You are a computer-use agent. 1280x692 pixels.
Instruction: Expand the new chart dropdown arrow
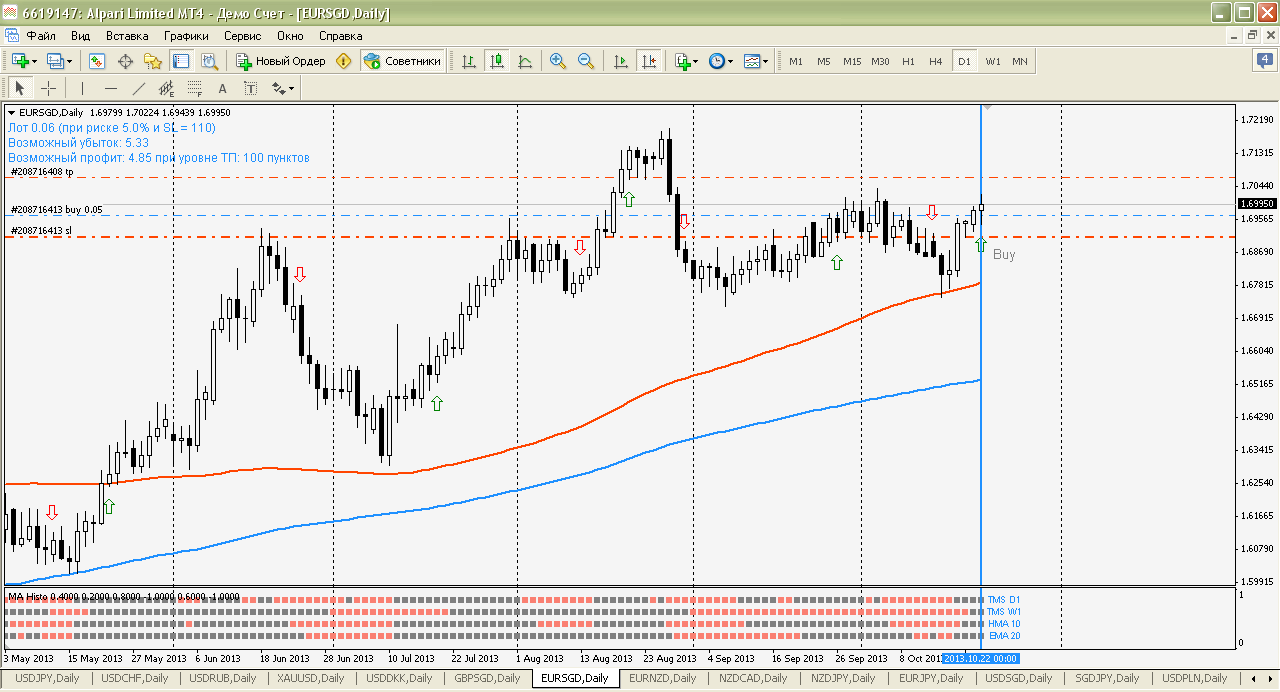(x=35, y=61)
